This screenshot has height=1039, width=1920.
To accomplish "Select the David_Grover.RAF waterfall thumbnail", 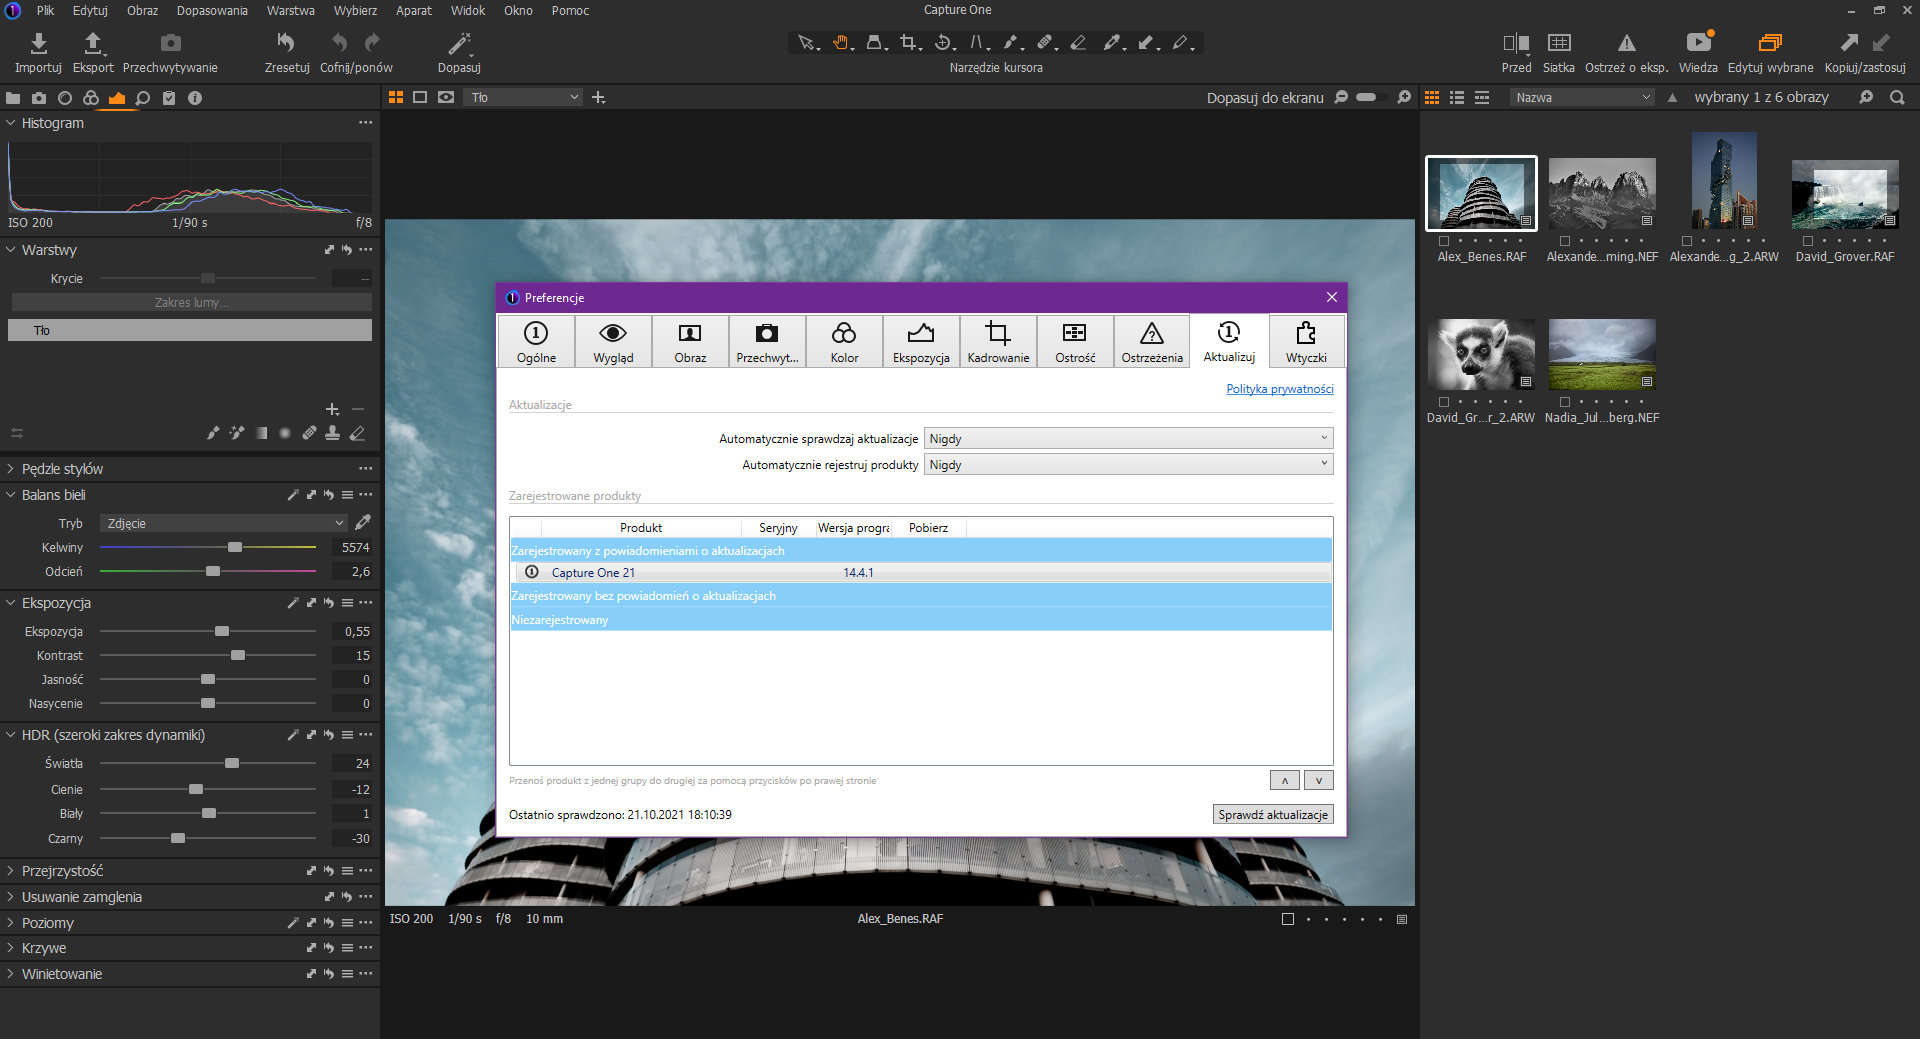I will click(x=1845, y=195).
